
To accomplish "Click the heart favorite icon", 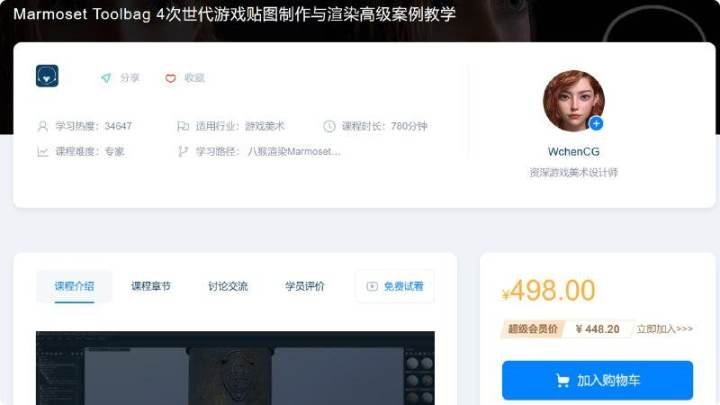I will pyautogui.click(x=170, y=79).
